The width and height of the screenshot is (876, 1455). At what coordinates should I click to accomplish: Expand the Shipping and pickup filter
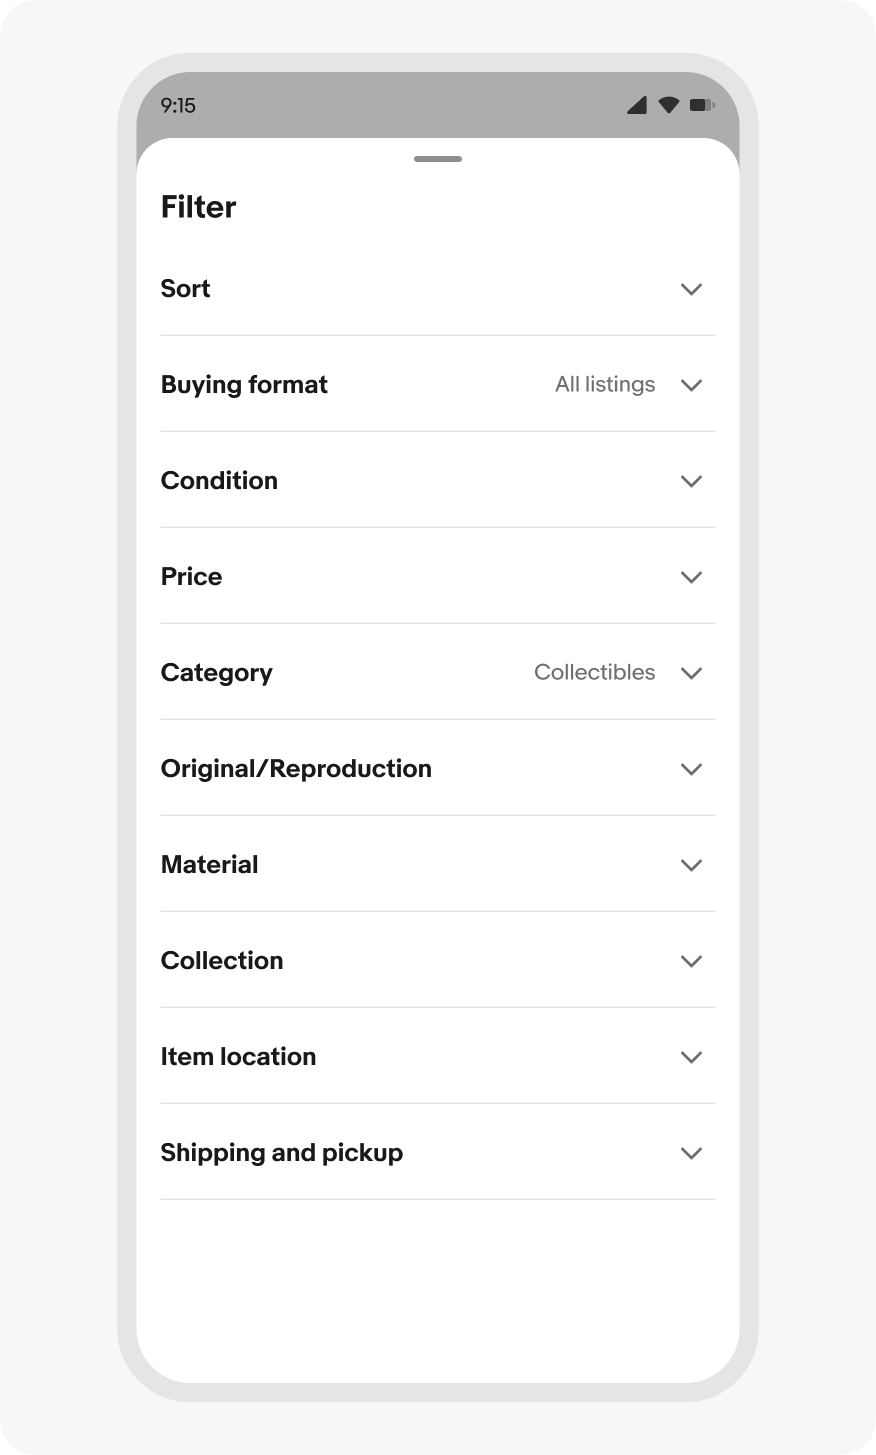coord(691,1153)
